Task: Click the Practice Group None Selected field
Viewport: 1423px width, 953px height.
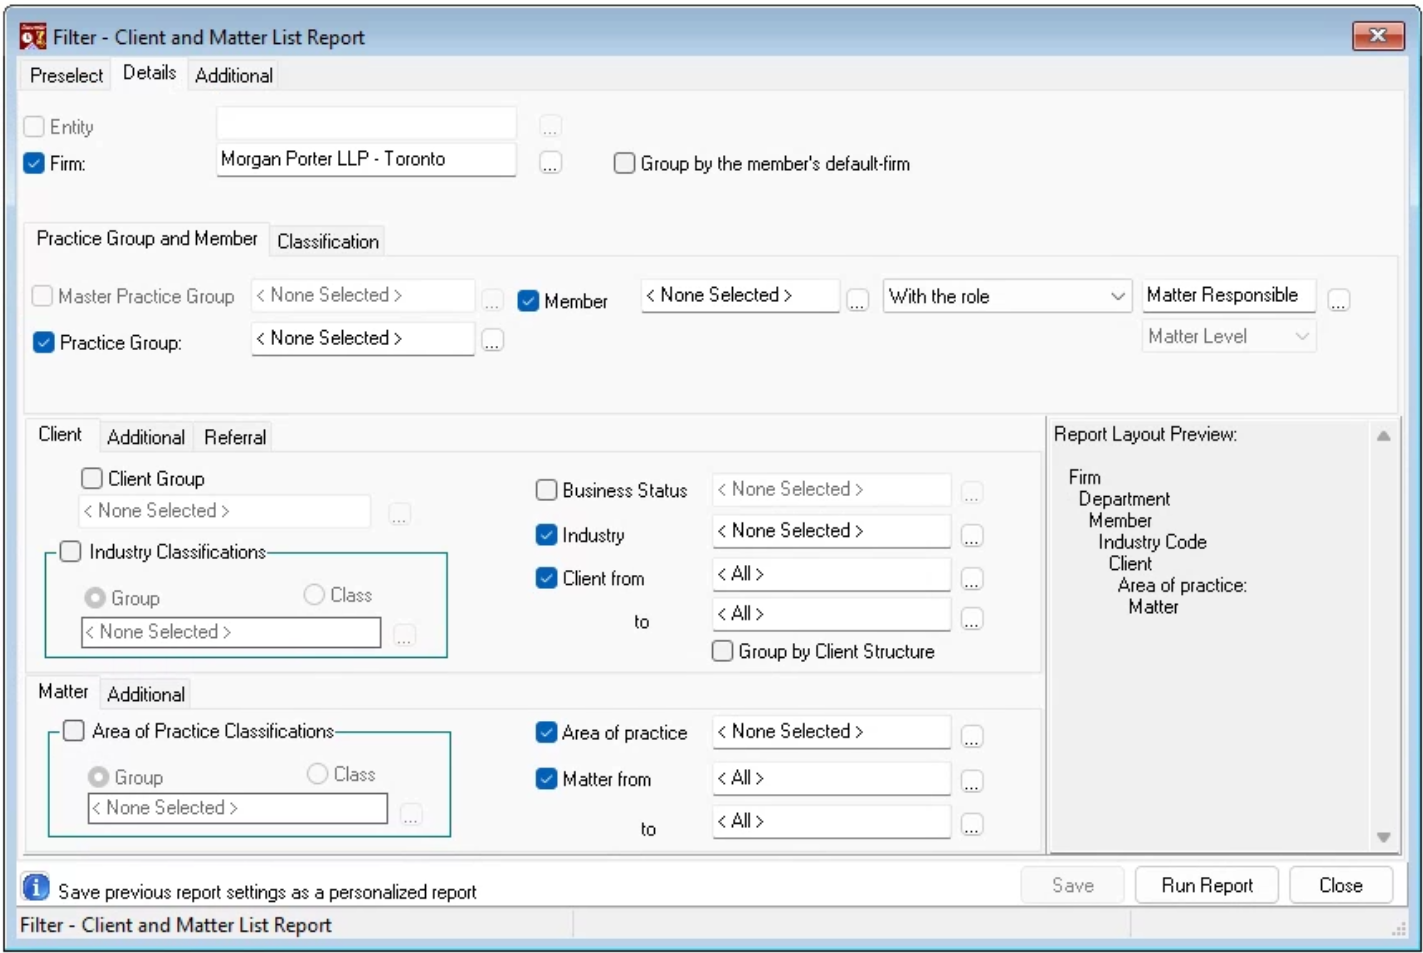Action: (x=362, y=338)
